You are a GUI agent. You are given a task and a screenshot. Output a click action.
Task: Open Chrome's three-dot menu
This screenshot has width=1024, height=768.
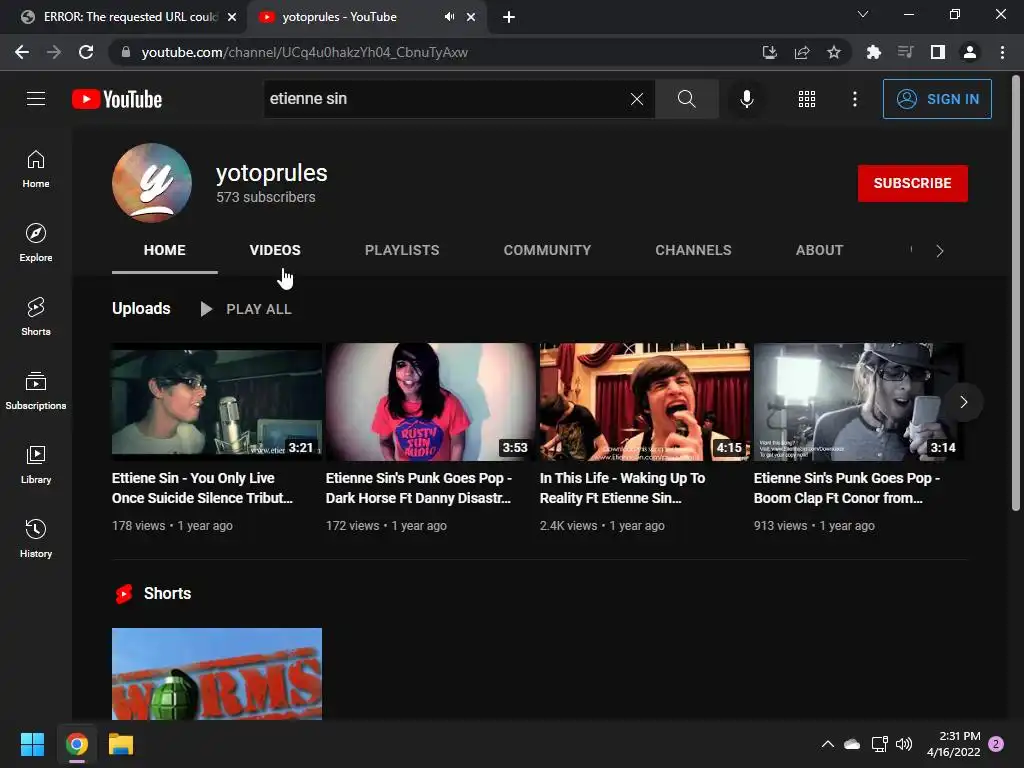click(1002, 52)
